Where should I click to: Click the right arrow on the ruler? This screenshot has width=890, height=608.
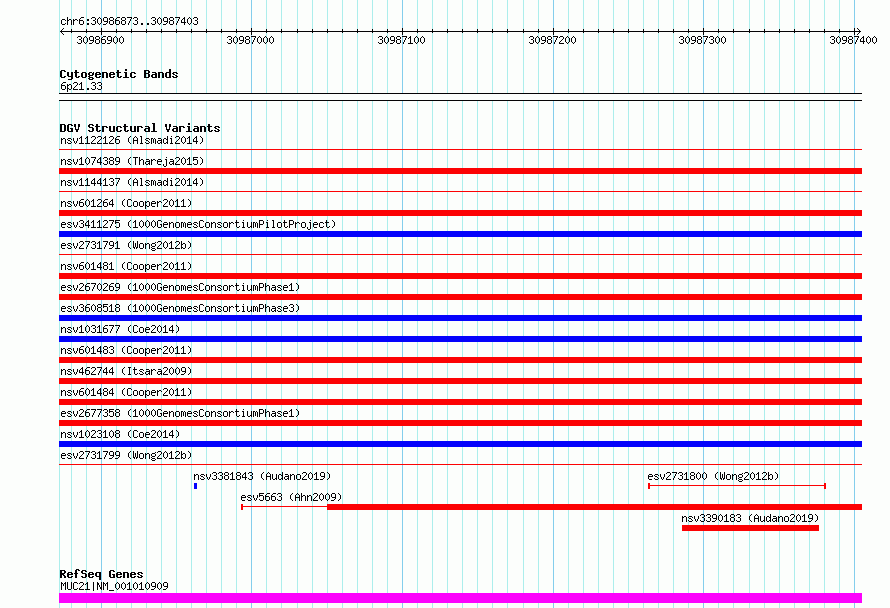[x=858, y=32]
